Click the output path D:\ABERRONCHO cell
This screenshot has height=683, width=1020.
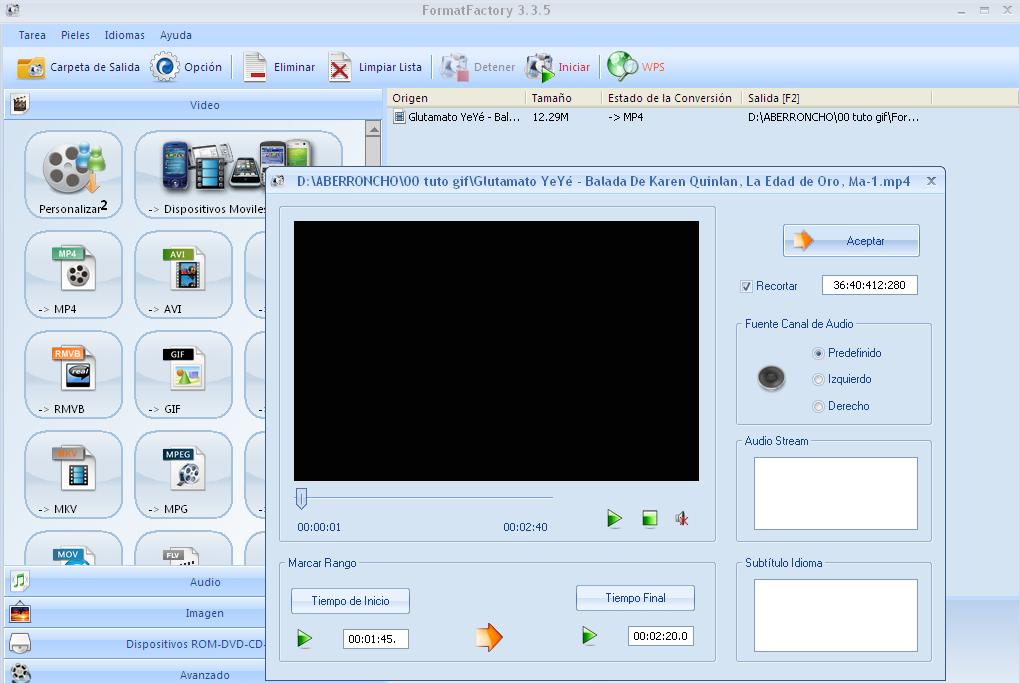coord(833,117)
